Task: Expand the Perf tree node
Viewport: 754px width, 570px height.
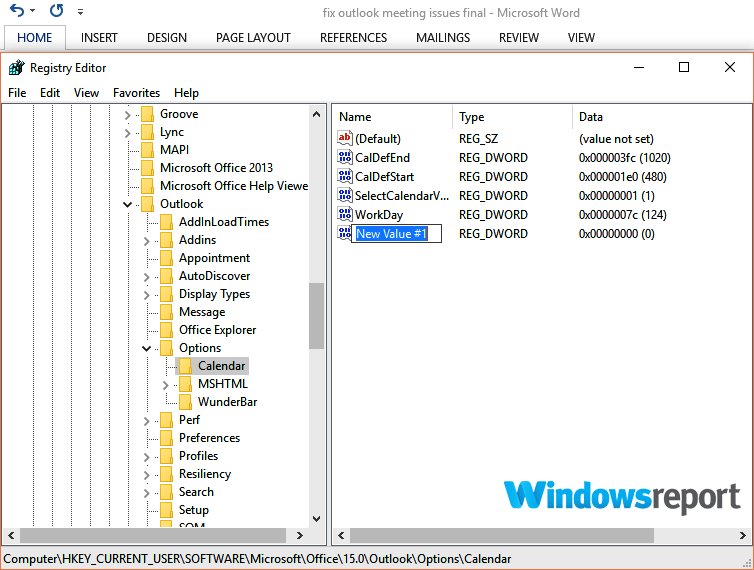Action: click(147, 421)
